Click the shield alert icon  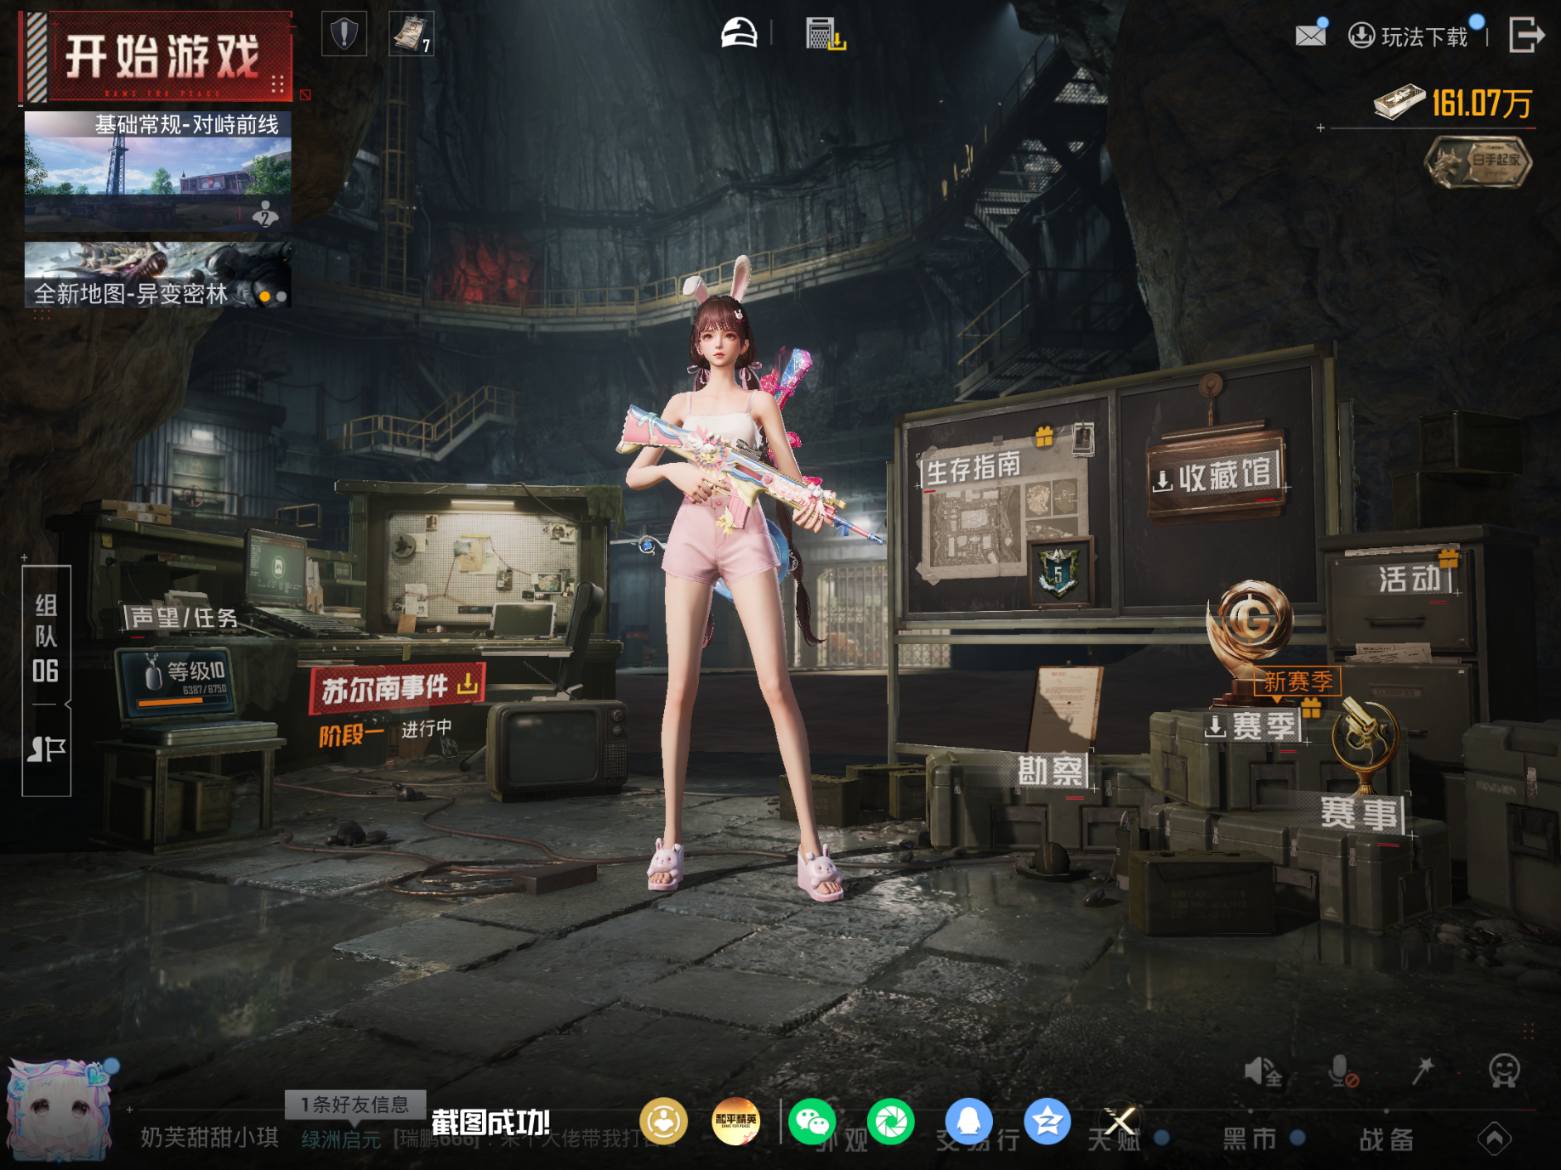(x=344, y=34)
